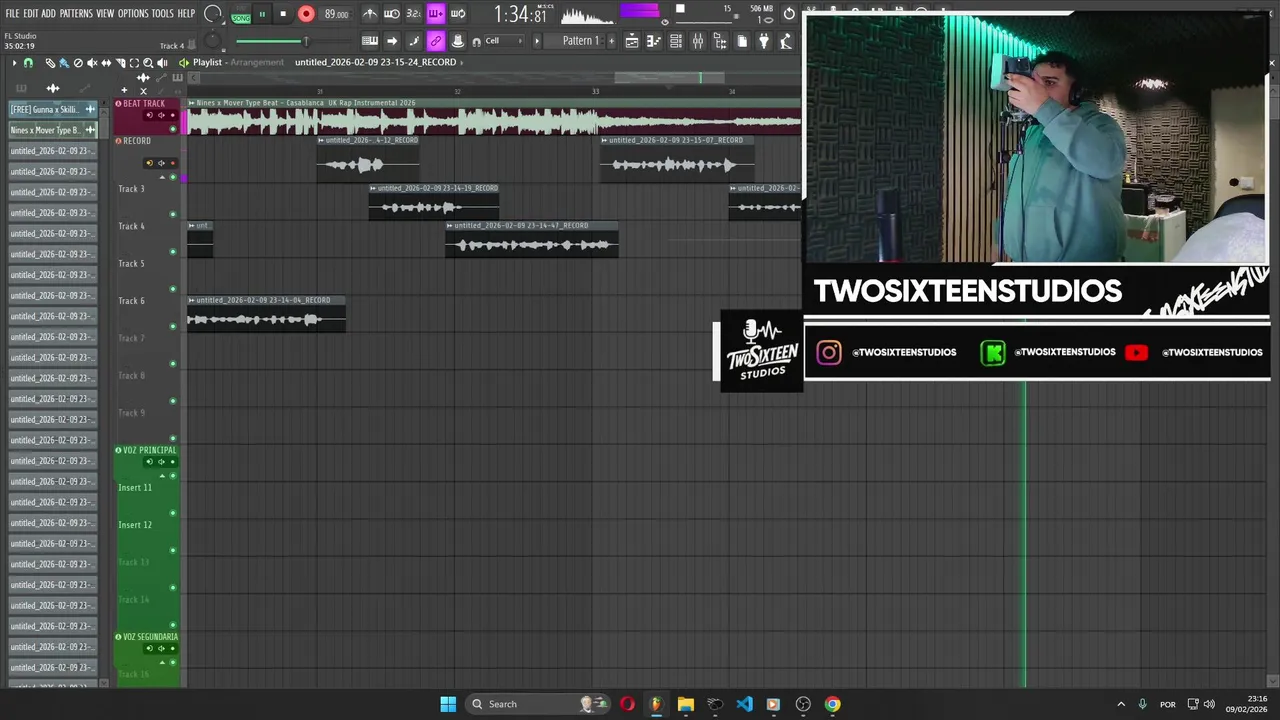Click the taskbar Search box

[538, 704]
